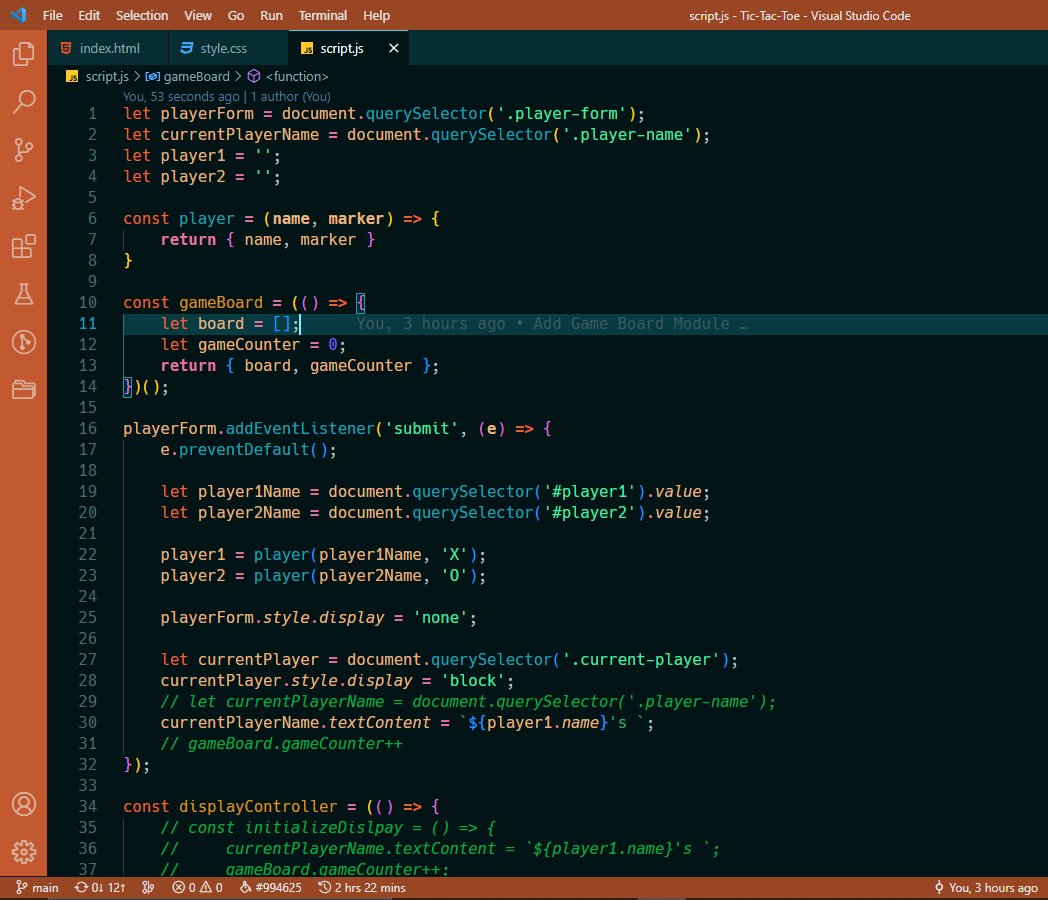This screenshot has width=1048, height=900.
Task: Open the Manage gear icon
Action: [x=23, y=851]
